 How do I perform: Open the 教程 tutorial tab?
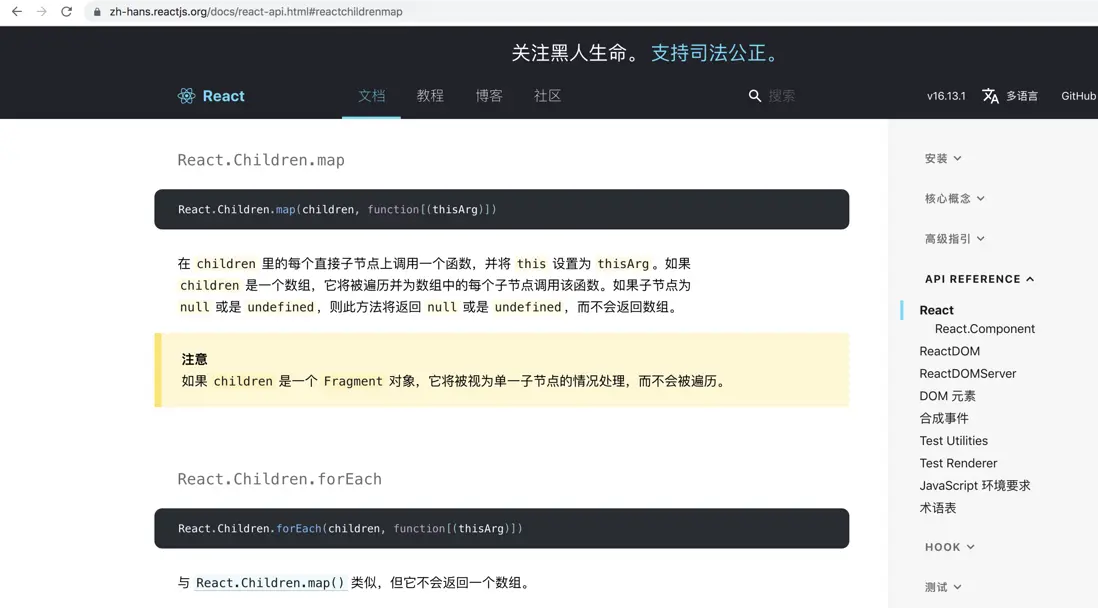coord(430,96)
